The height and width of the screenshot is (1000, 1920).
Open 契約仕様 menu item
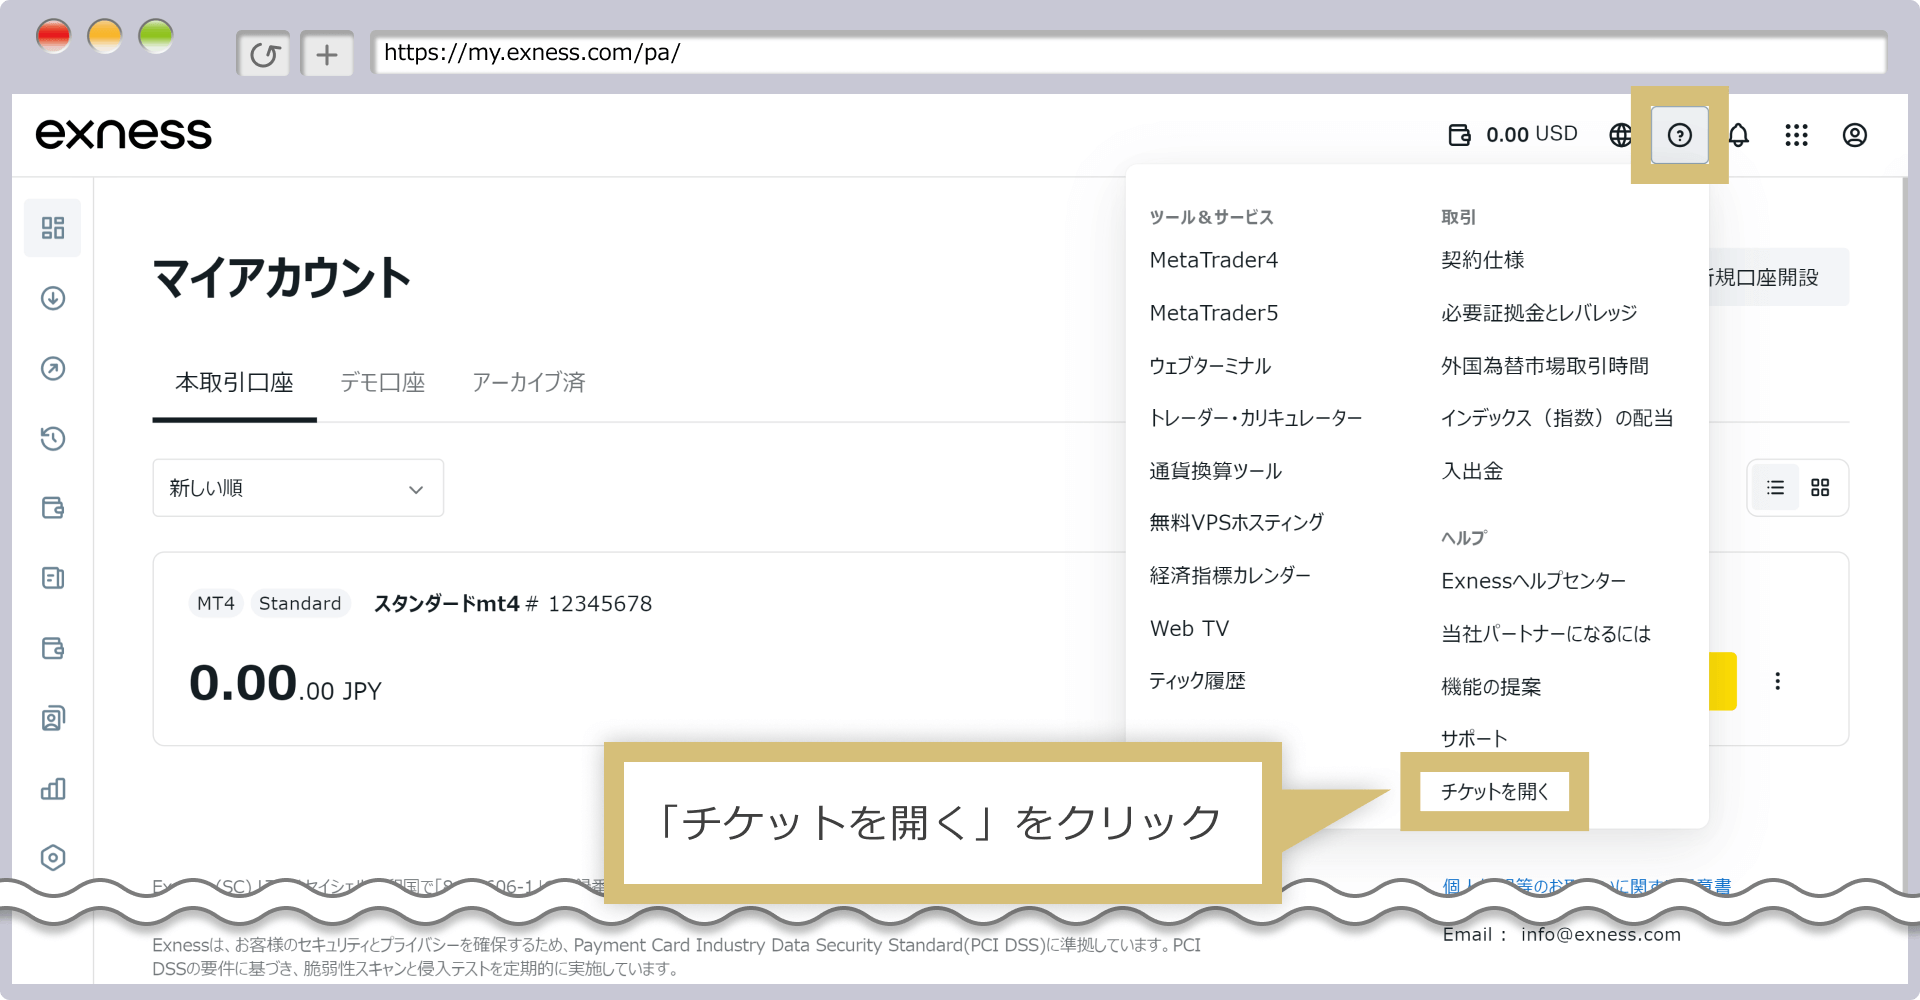pyautogui.click(x=1482, y=260)
